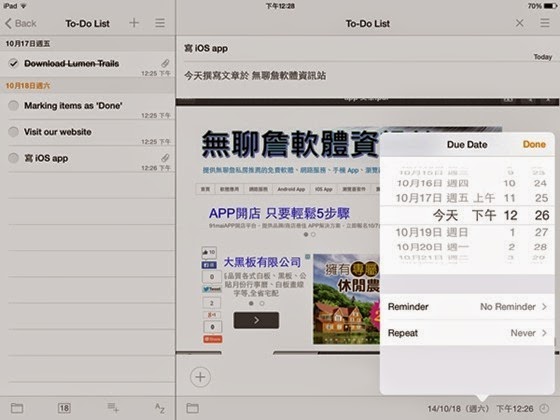Viewport: 560px width, 420px height.
Task: Tap the farm house ad image
Action: point(346,299)
